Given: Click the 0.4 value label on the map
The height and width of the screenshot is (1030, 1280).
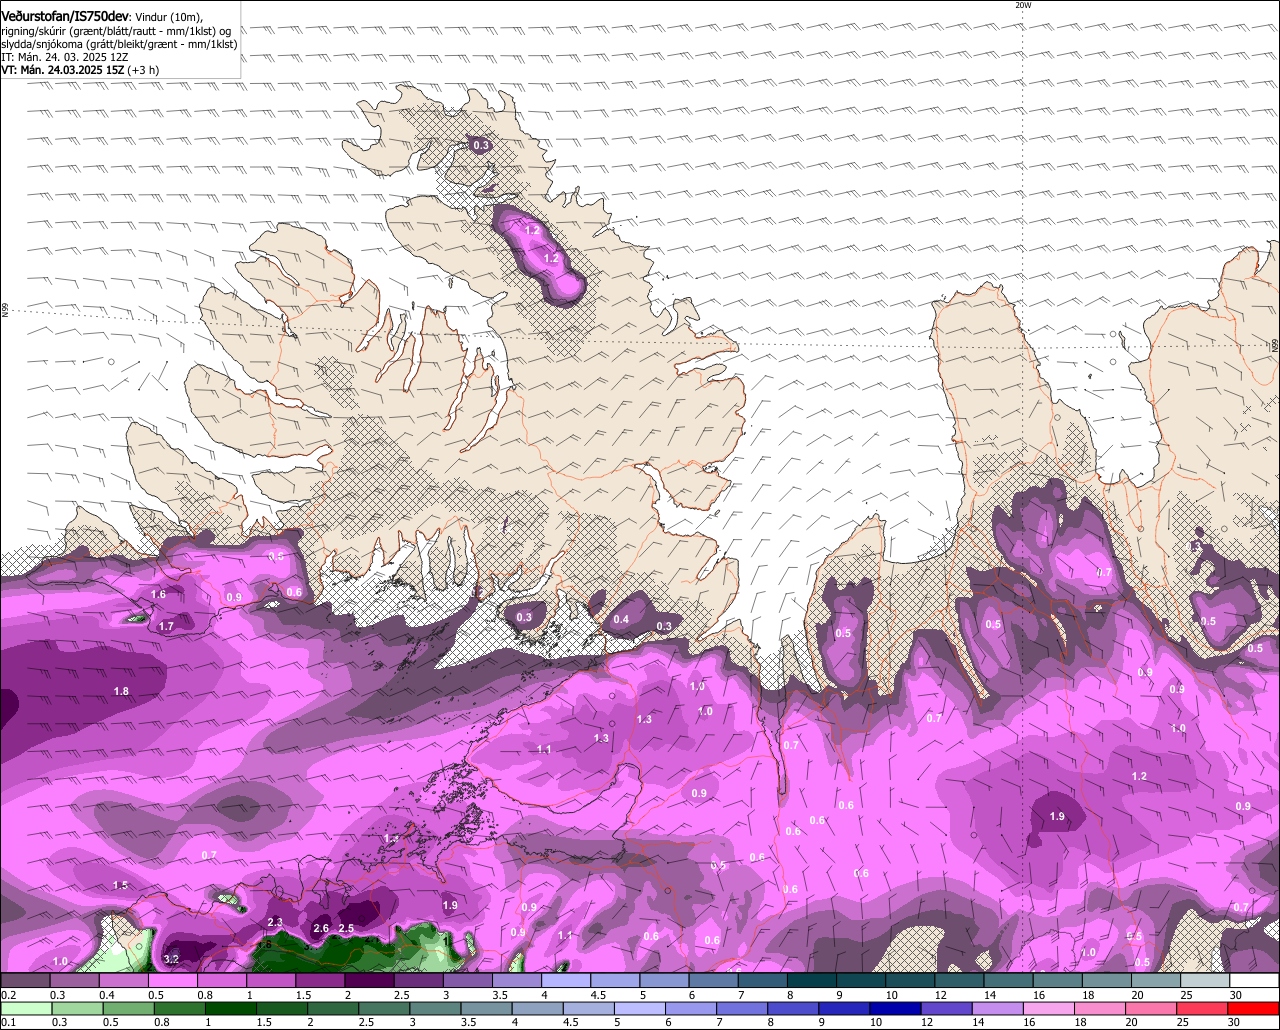Looking at the screenshot, I should 621,619.
